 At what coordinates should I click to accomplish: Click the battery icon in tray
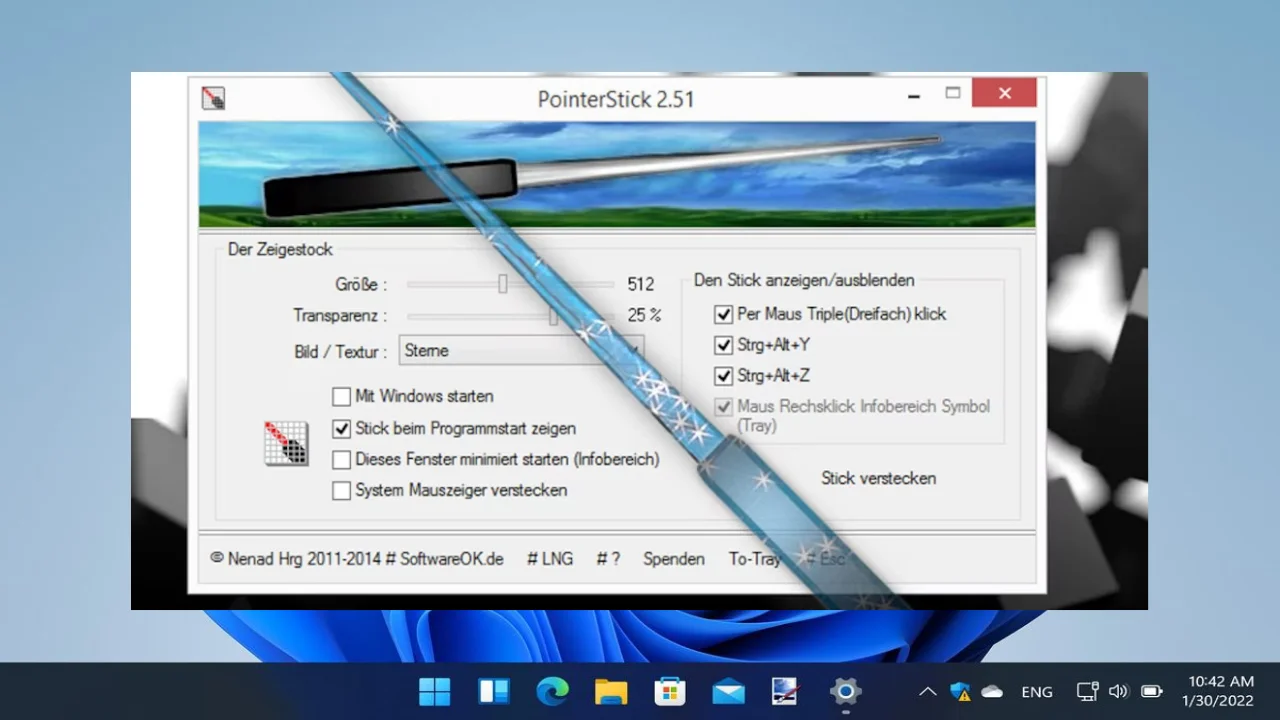[x=1152, y=691]
